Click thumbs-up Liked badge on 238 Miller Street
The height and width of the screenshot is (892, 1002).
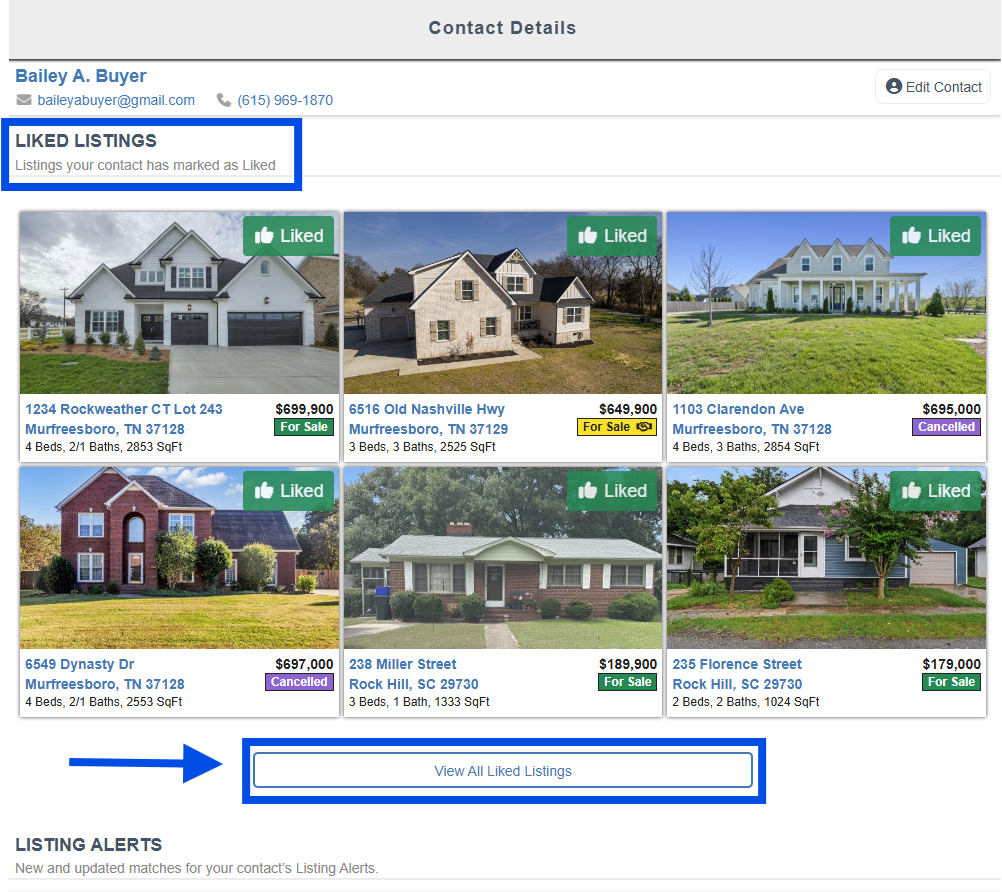coord(612,491)
